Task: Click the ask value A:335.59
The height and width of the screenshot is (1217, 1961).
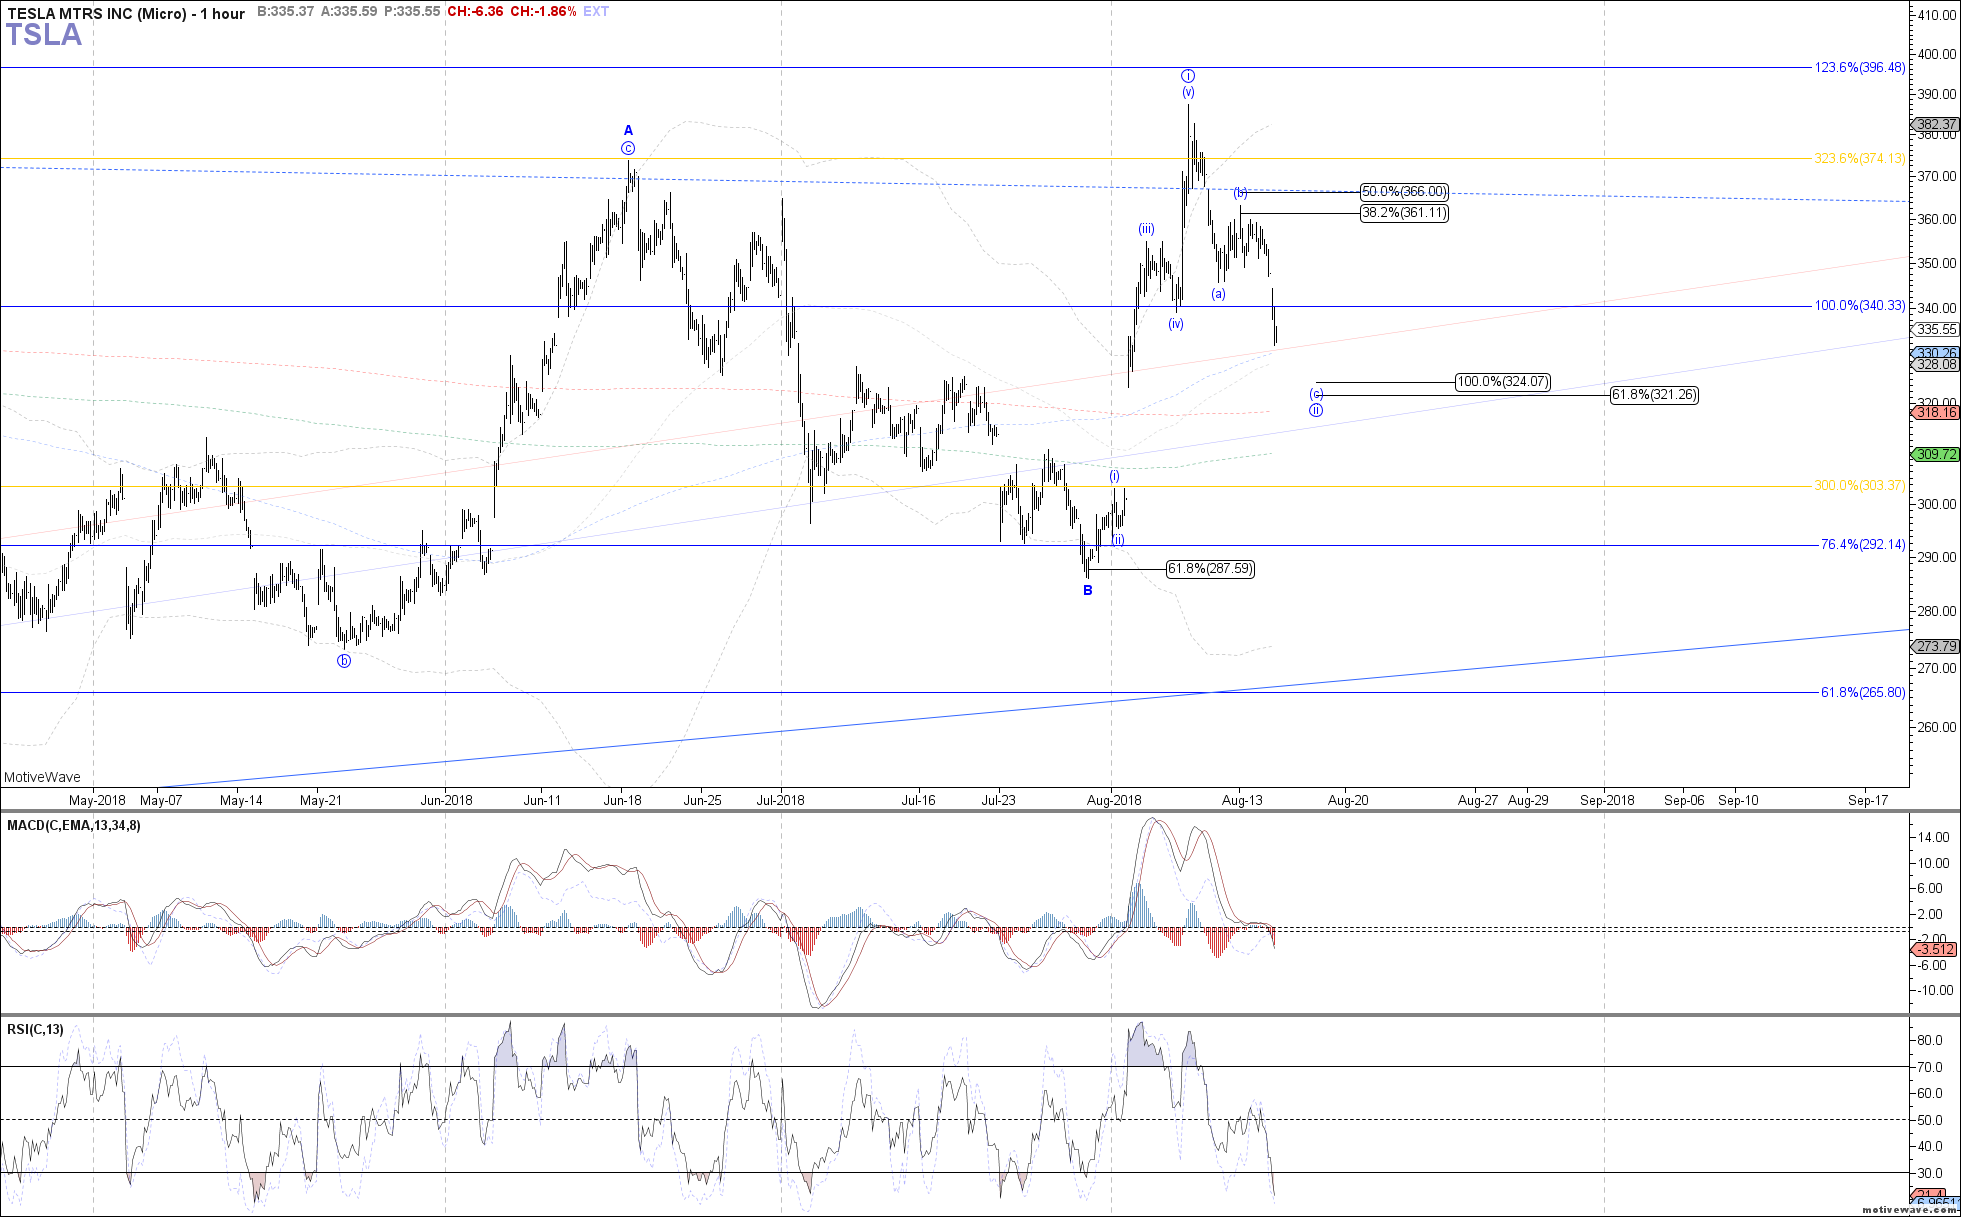Action: (x=348, y=12)
